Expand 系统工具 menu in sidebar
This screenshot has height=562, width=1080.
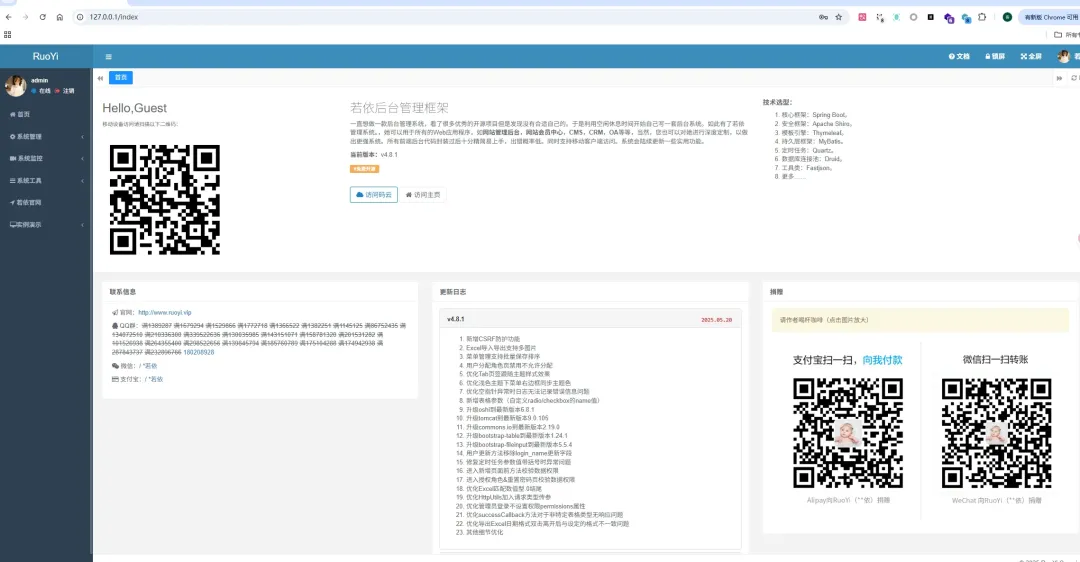click(46, 180)
